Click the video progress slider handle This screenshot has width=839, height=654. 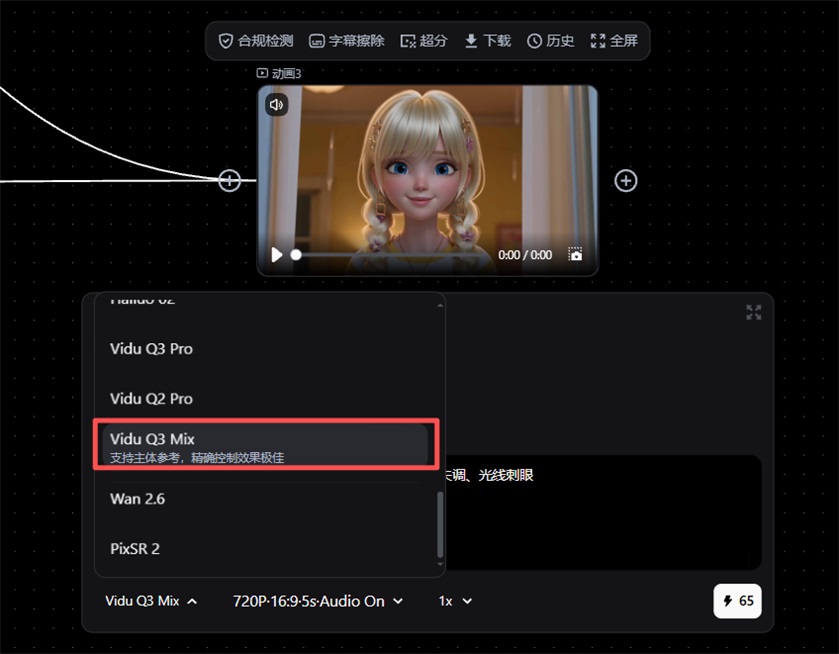(296, 255)
